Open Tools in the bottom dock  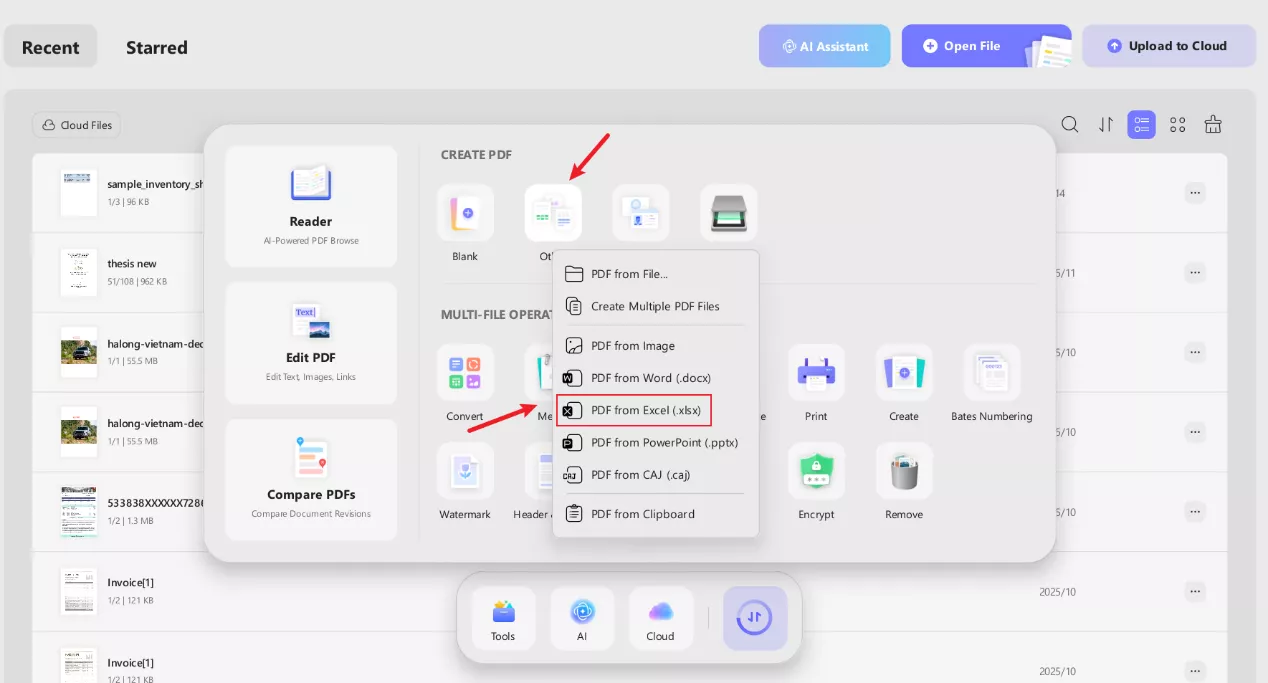coord(503,618)
